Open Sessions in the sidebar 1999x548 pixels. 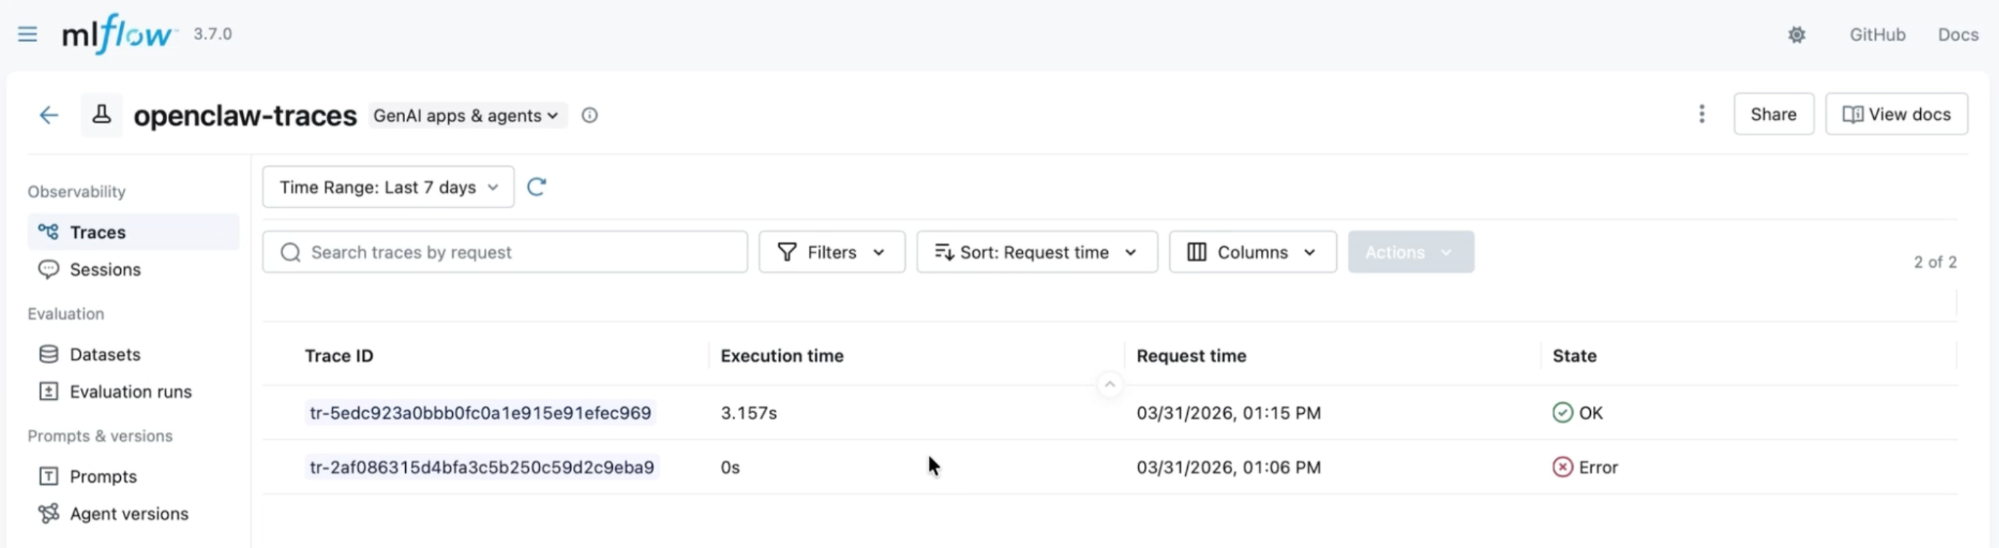133,269
